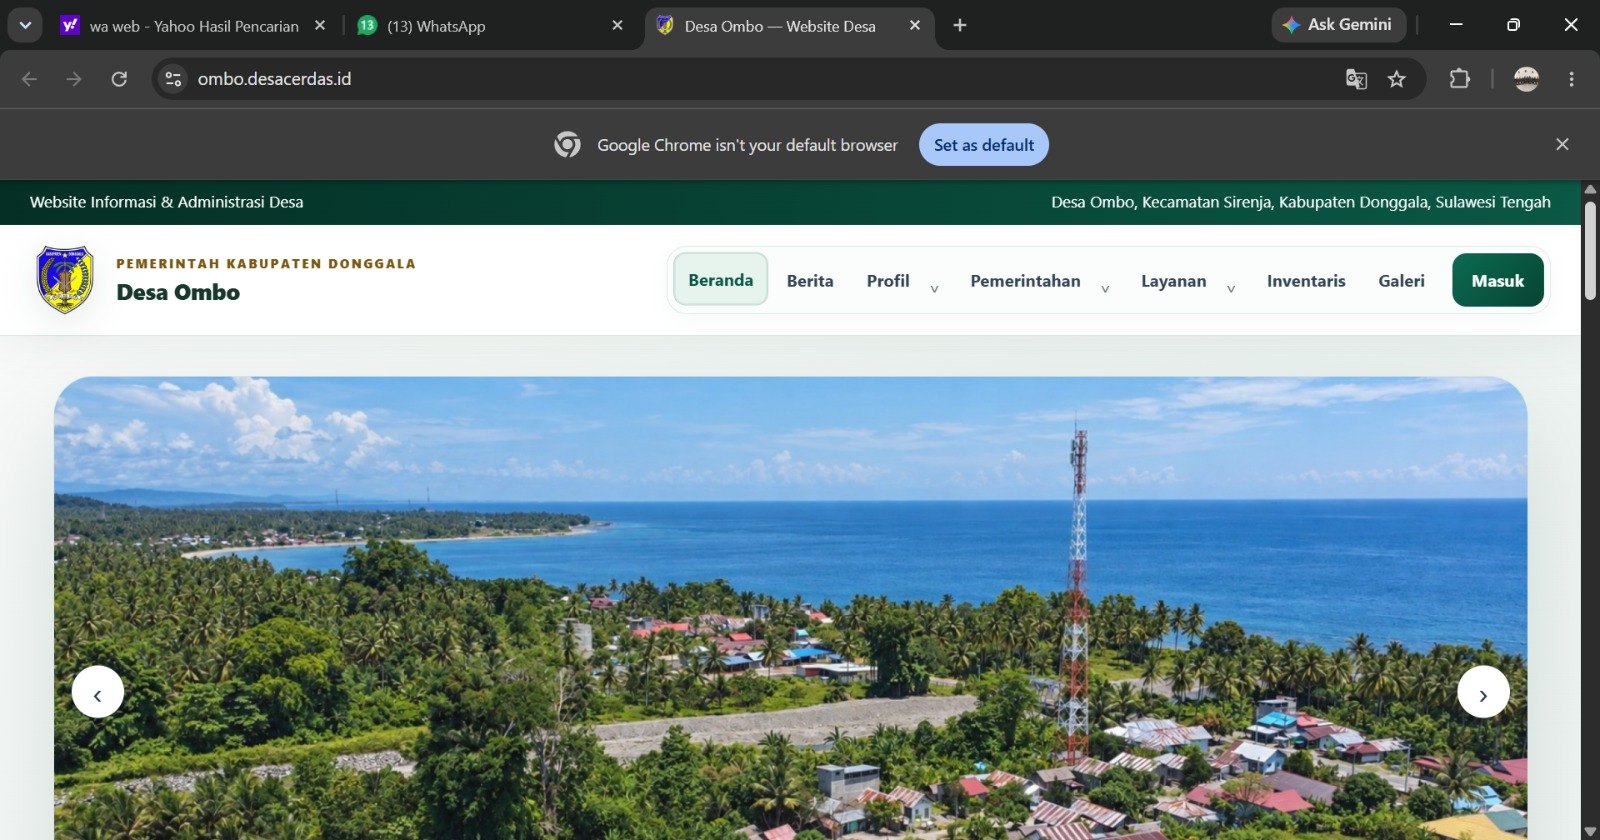
Task: Click the coastal village hero image
Action: 790,608
